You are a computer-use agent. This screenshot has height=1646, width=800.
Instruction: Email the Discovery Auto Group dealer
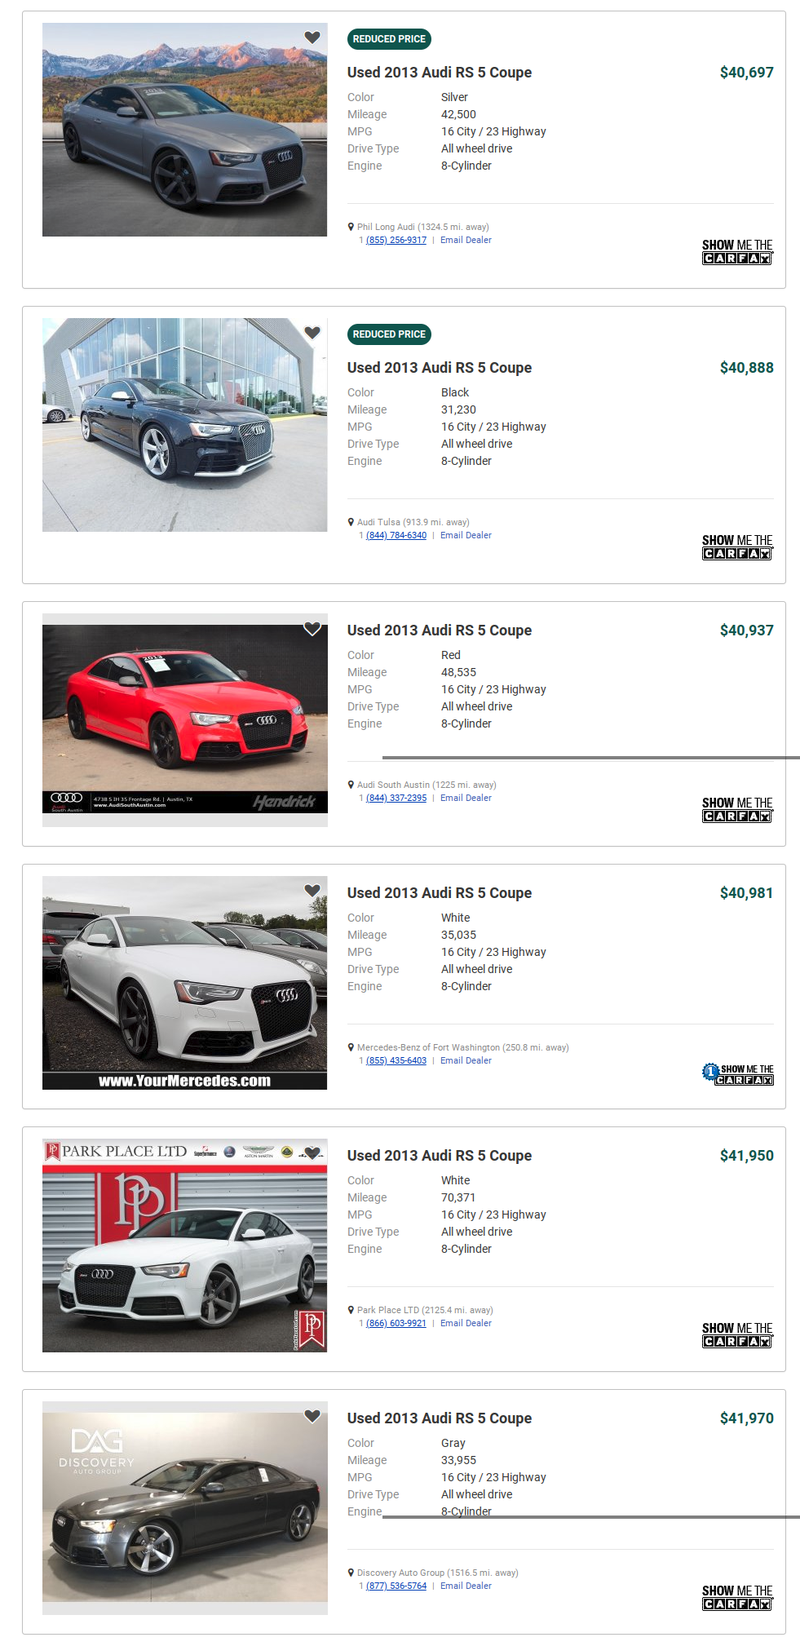click(x=466, y=1586)
